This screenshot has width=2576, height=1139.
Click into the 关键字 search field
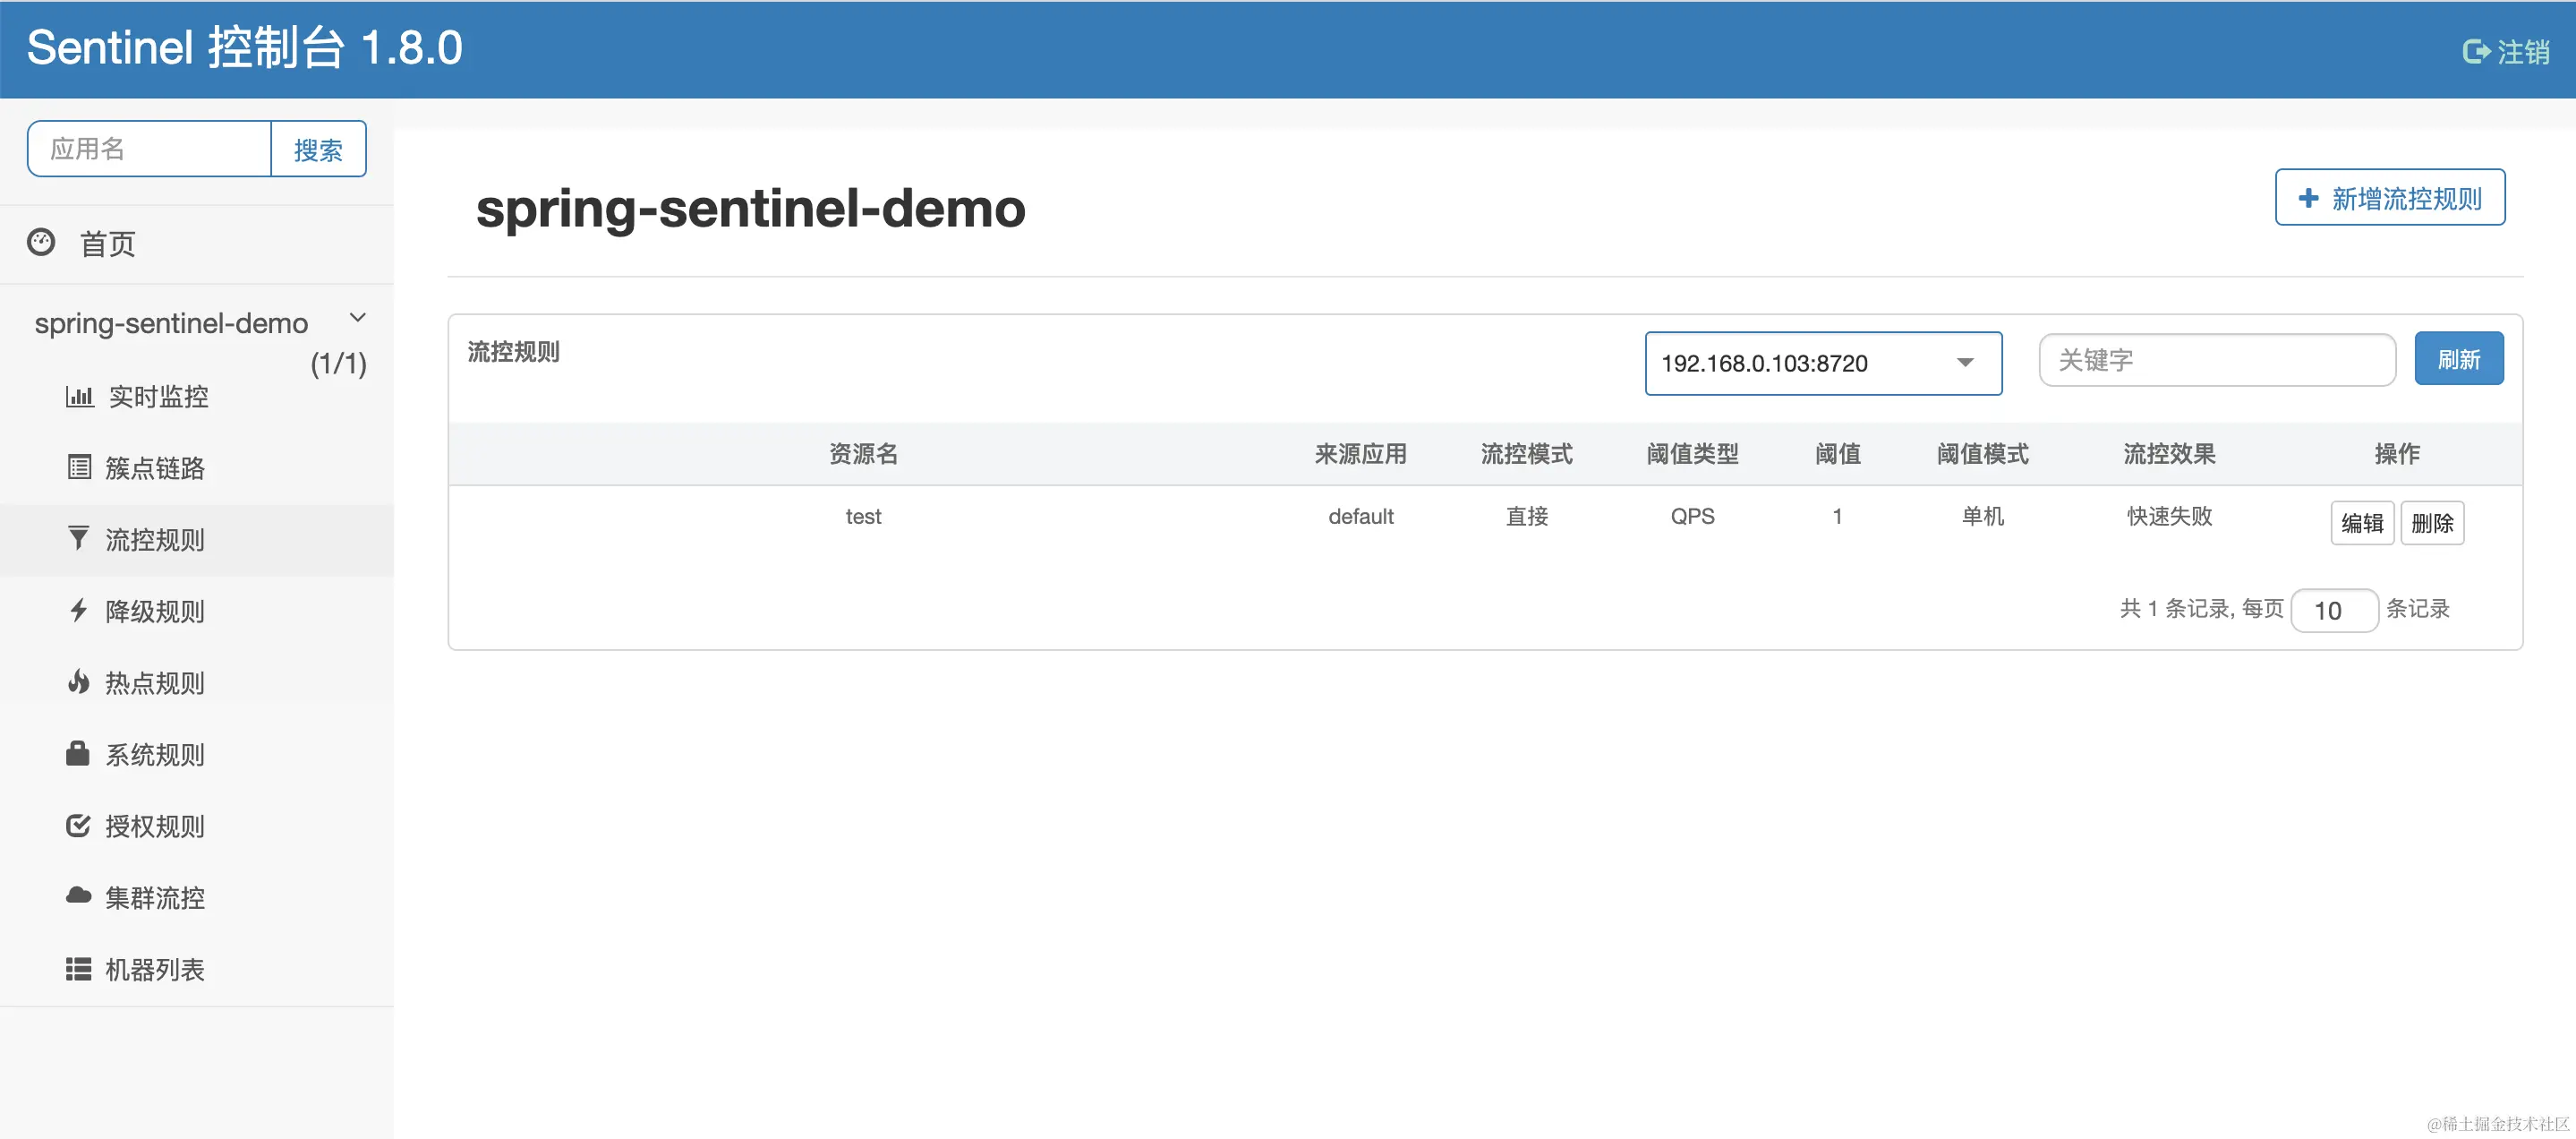(x=2216, y=360)
